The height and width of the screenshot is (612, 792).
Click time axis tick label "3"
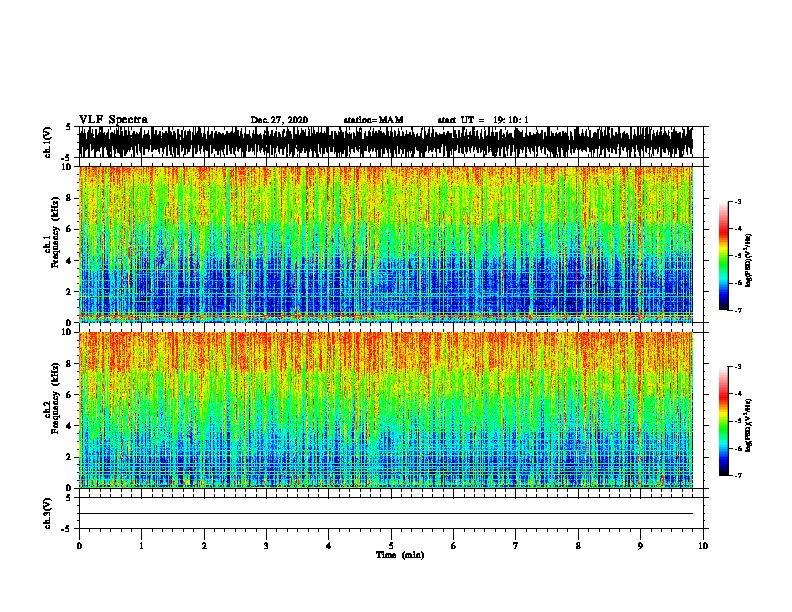pyautogui.click(x=266, y=546)
